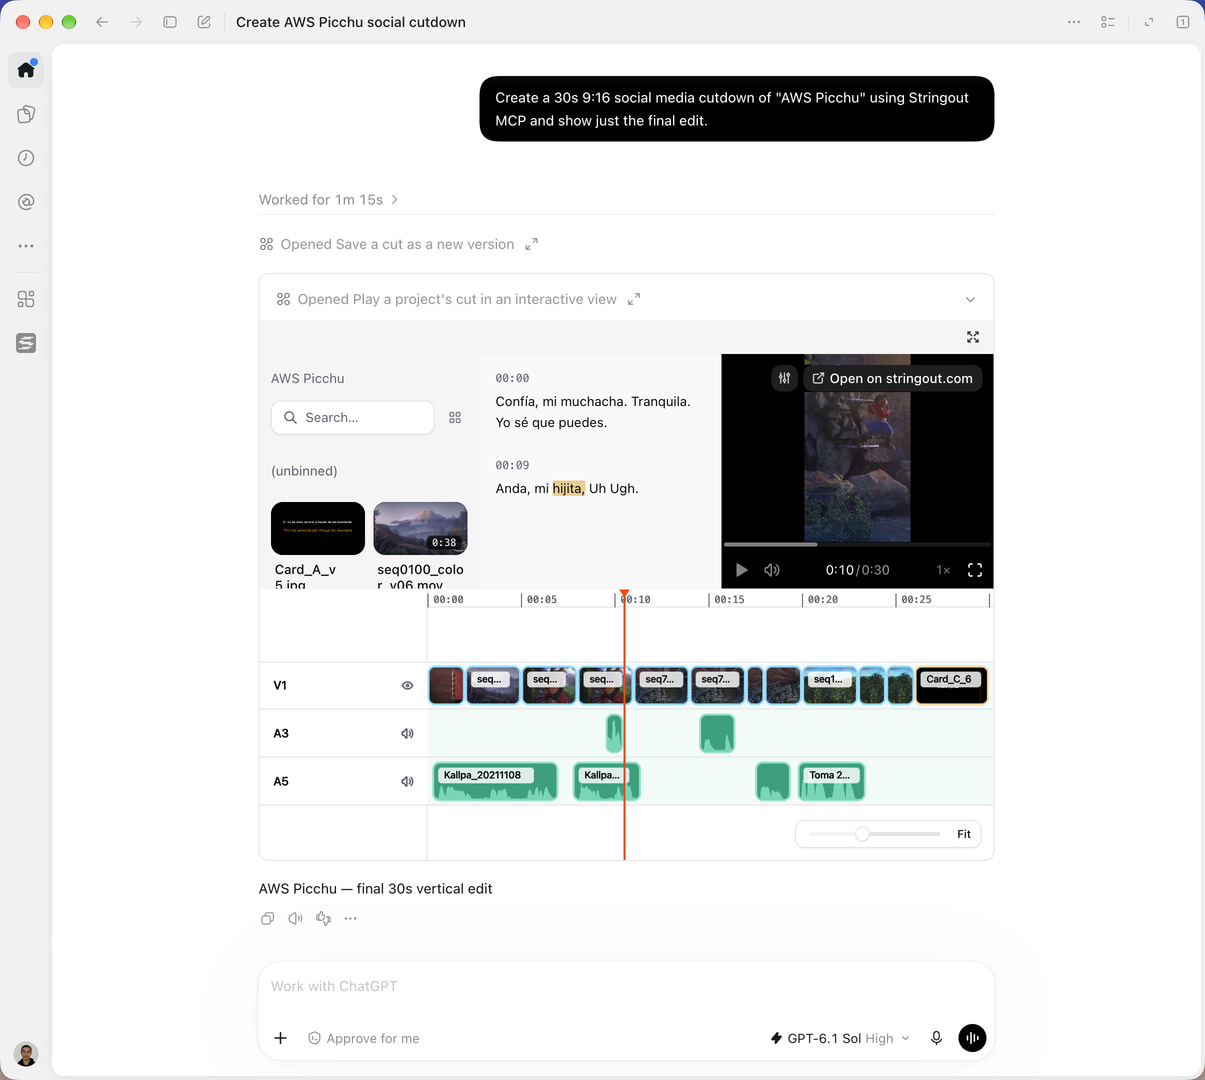
Task: Open the @ mentions icon in sidebar
Action: pyautogui.click(x=26, y=202)
